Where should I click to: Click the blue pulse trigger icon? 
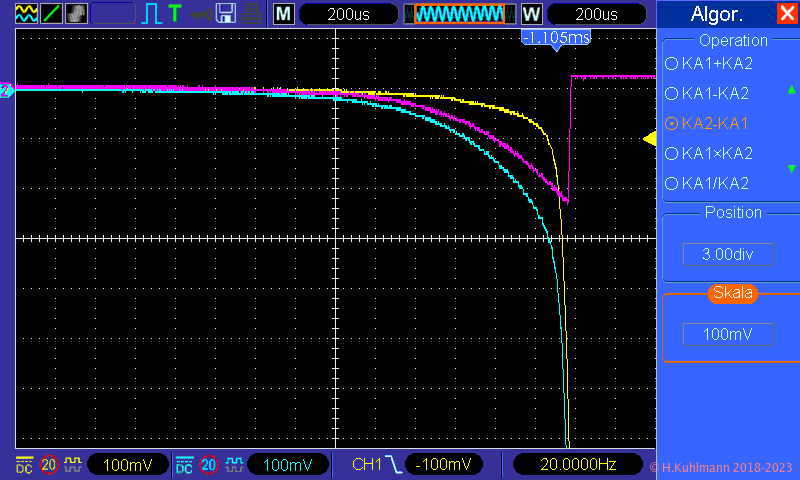coord(151,14)
